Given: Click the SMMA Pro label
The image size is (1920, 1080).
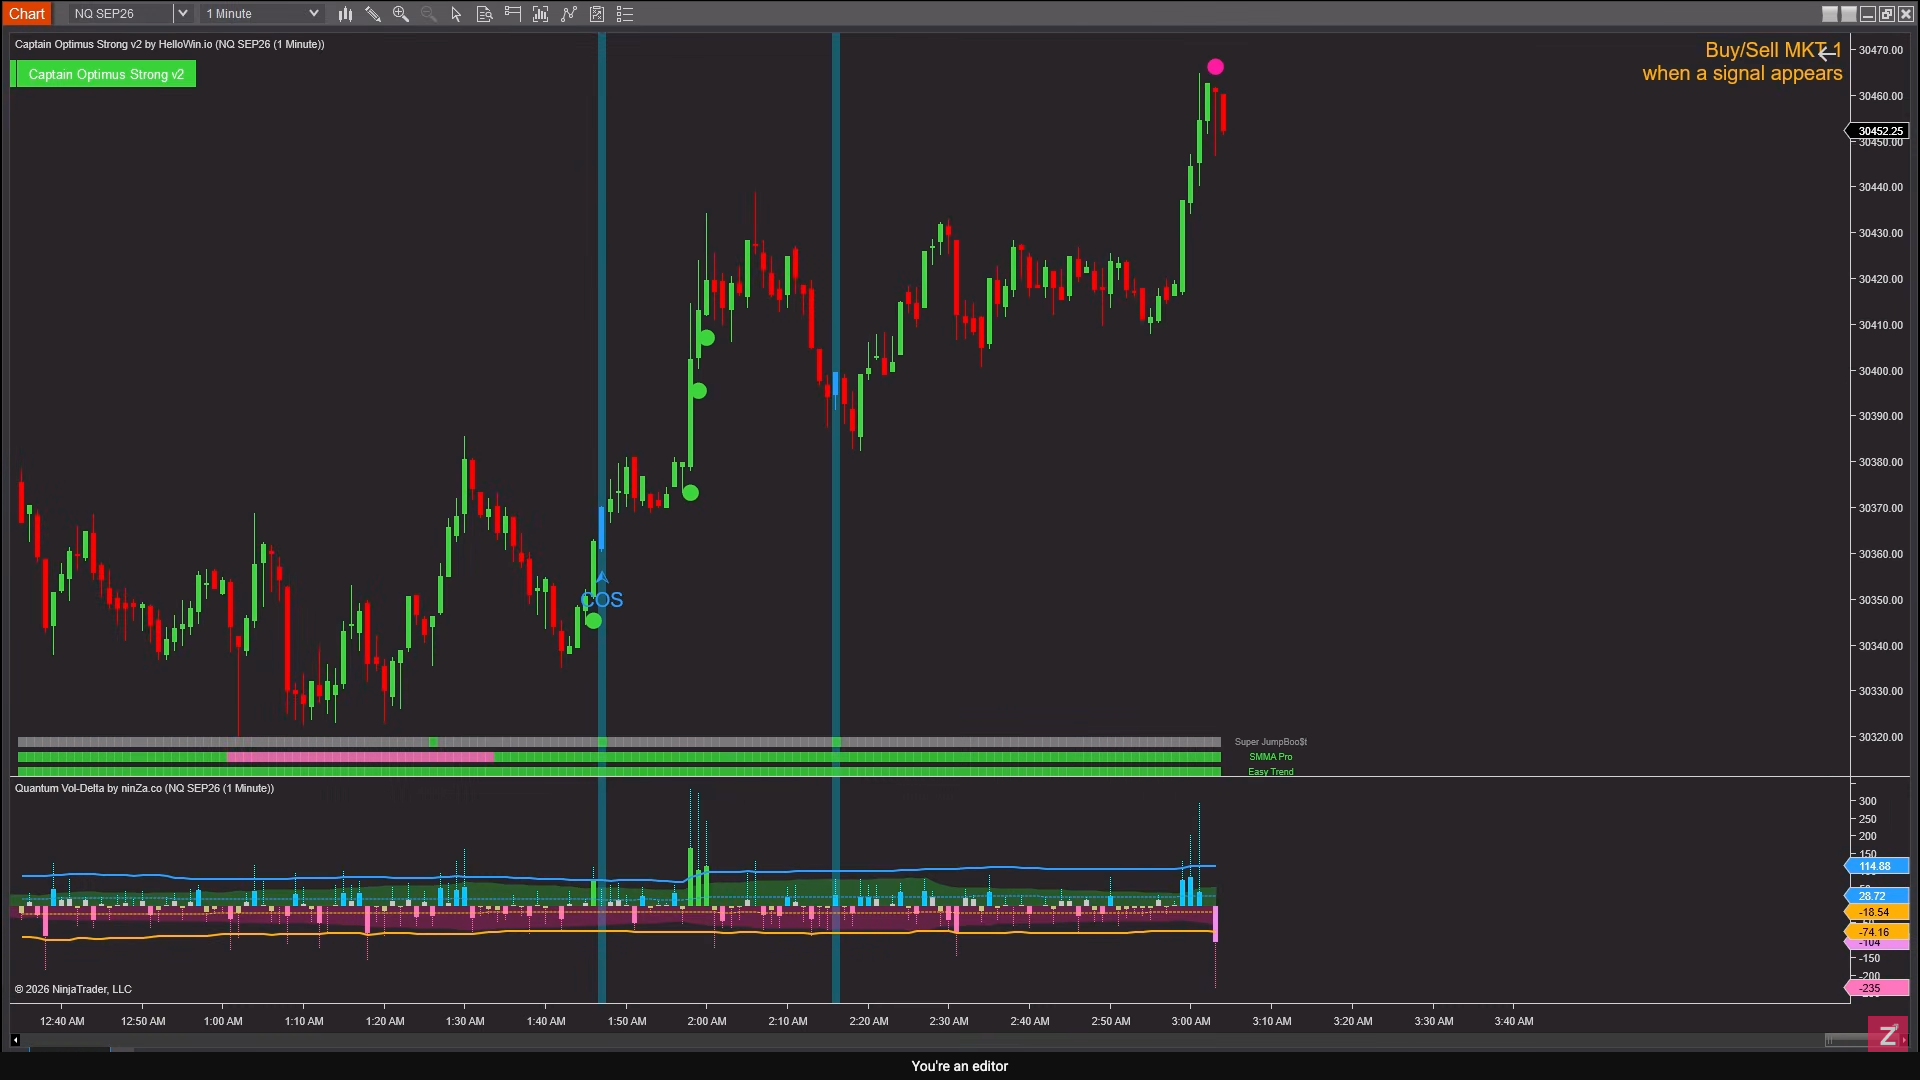Looking at the screenshot, I should click(x=1271, y=757).
